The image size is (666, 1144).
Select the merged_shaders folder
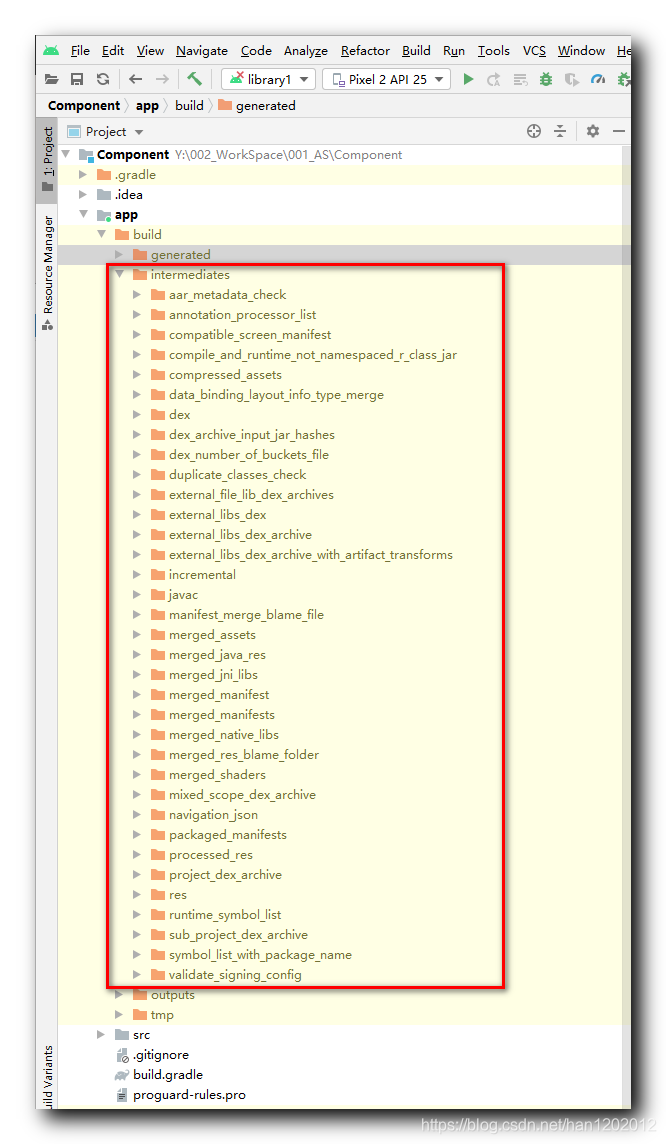pyautogui.click(x=217, y=775)
